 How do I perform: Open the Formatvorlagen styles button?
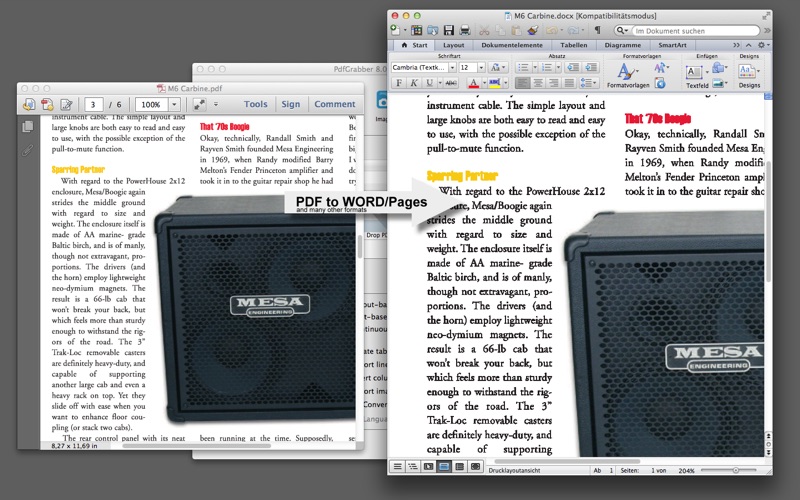point(628,76)
